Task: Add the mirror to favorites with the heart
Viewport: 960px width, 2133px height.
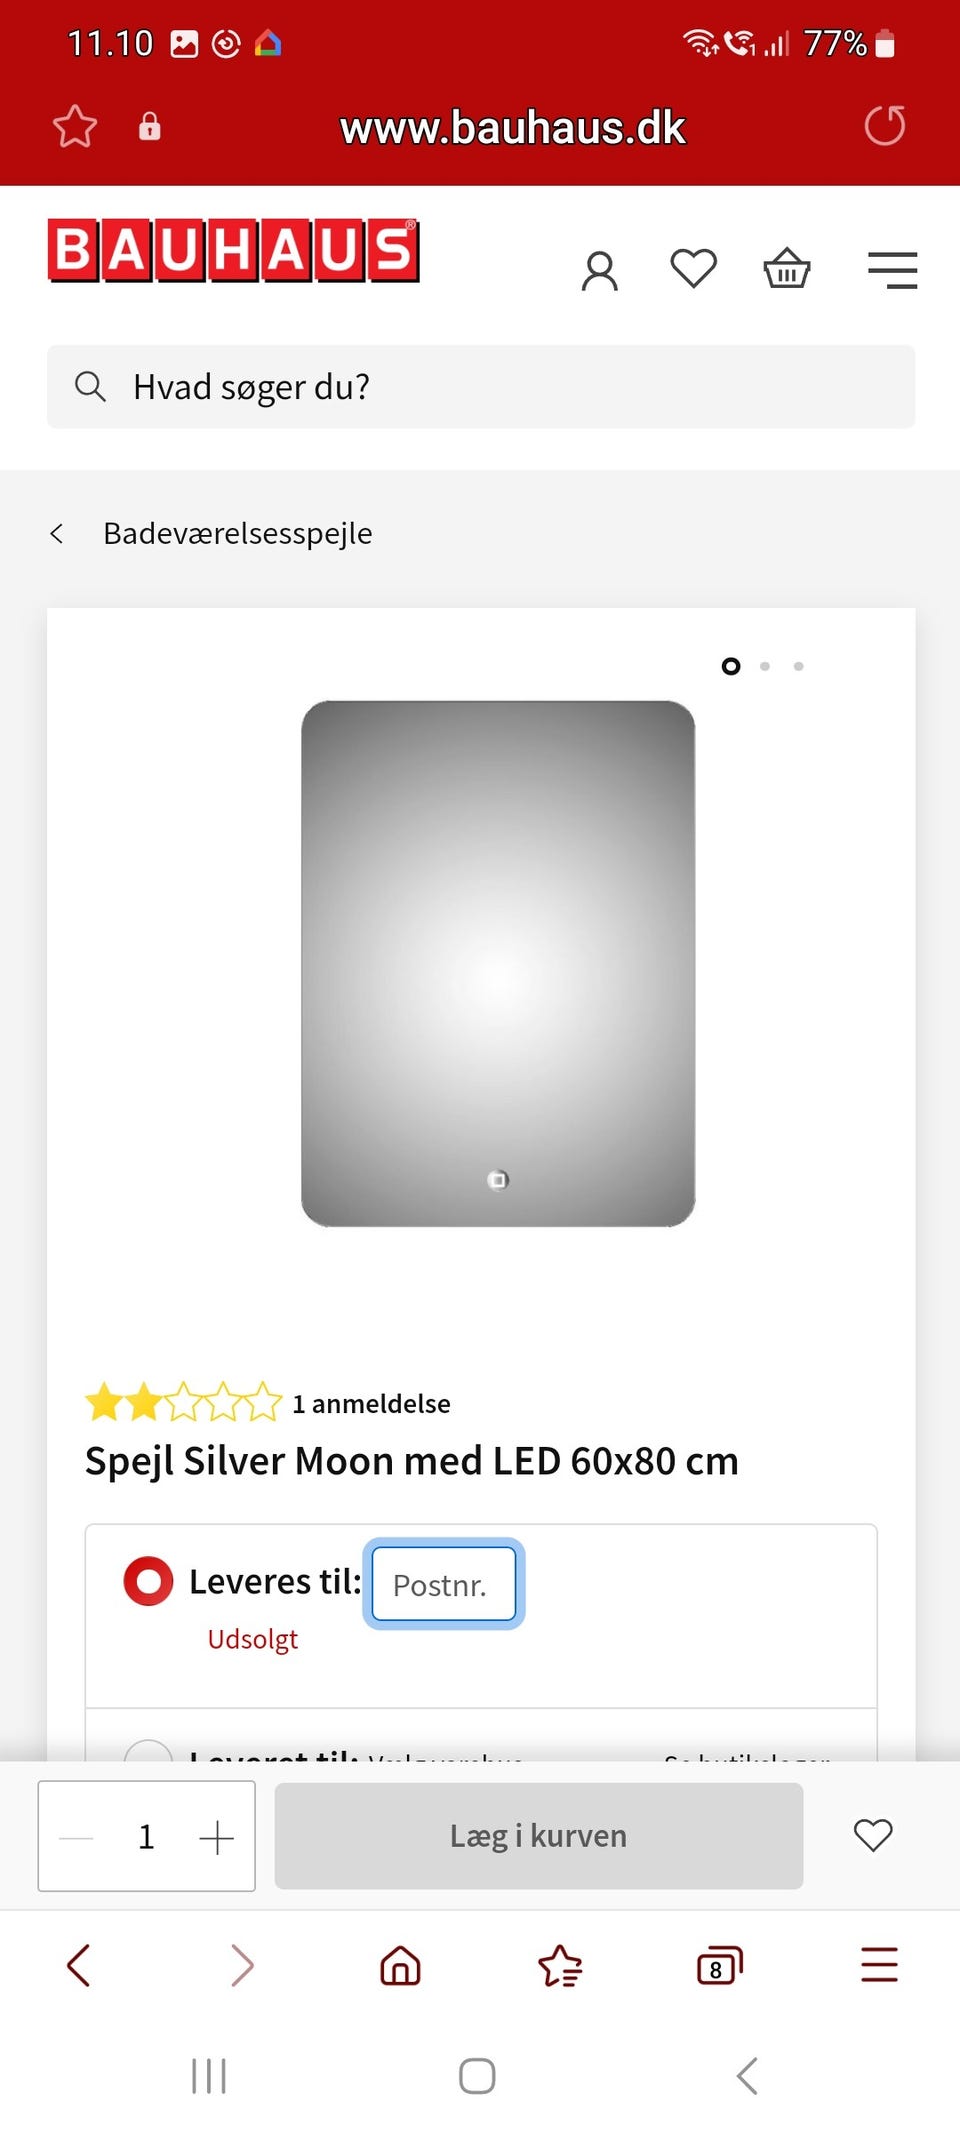Action: click(x=872, y=1835)
